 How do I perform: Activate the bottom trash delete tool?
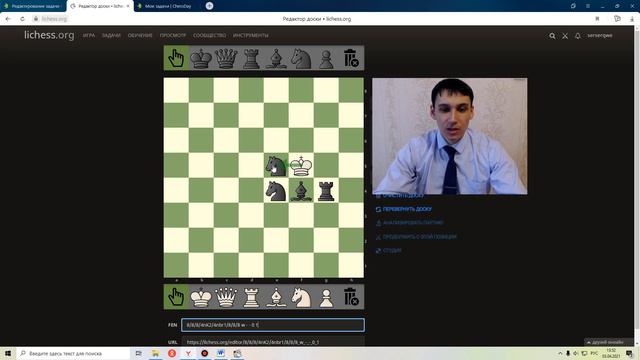[351, 297]
